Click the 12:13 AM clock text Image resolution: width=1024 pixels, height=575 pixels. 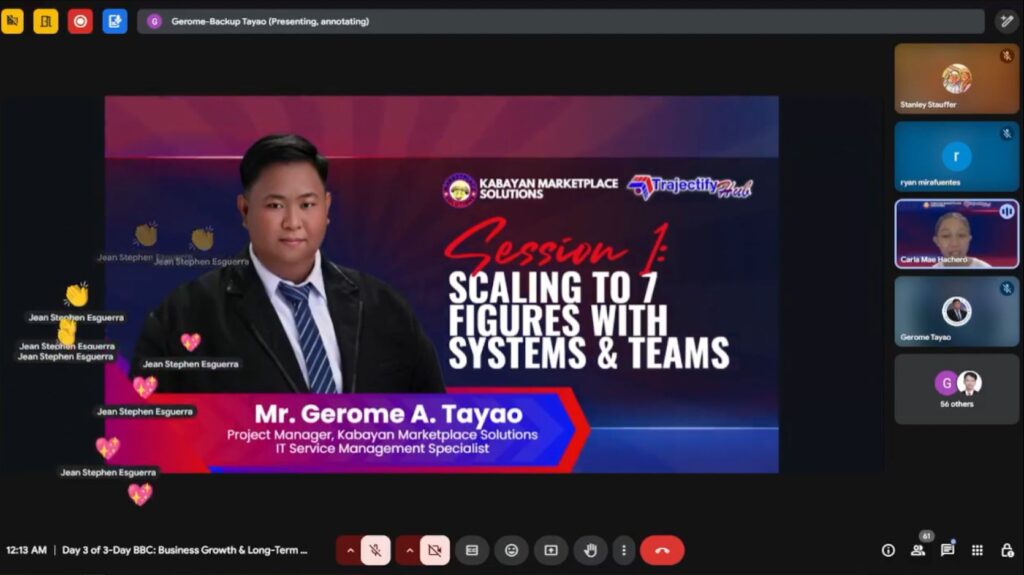coord(27,550)
